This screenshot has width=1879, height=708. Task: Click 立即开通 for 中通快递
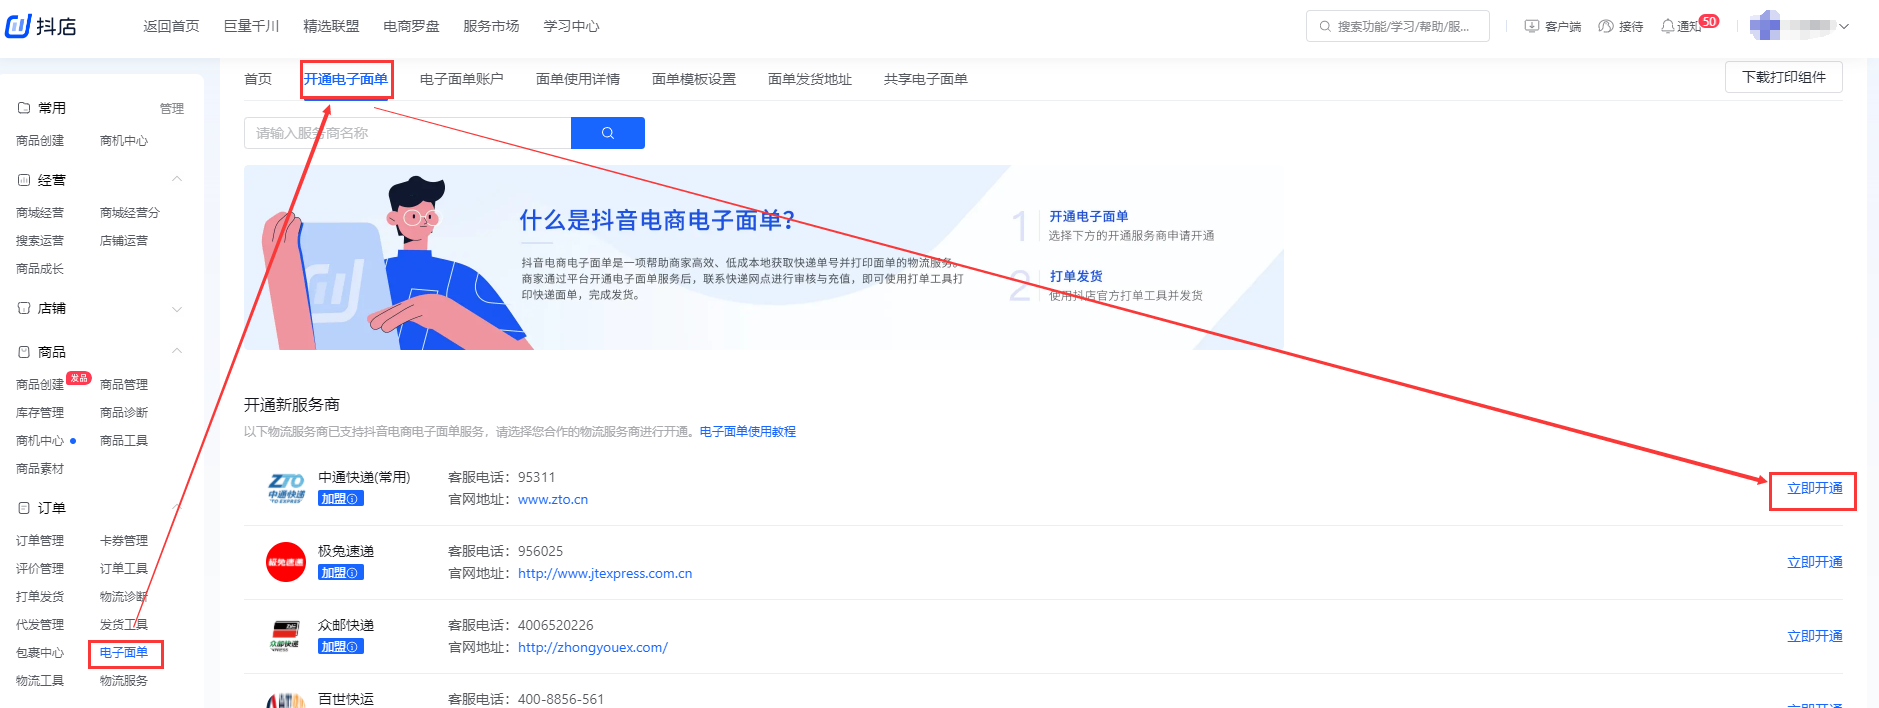1814,488
